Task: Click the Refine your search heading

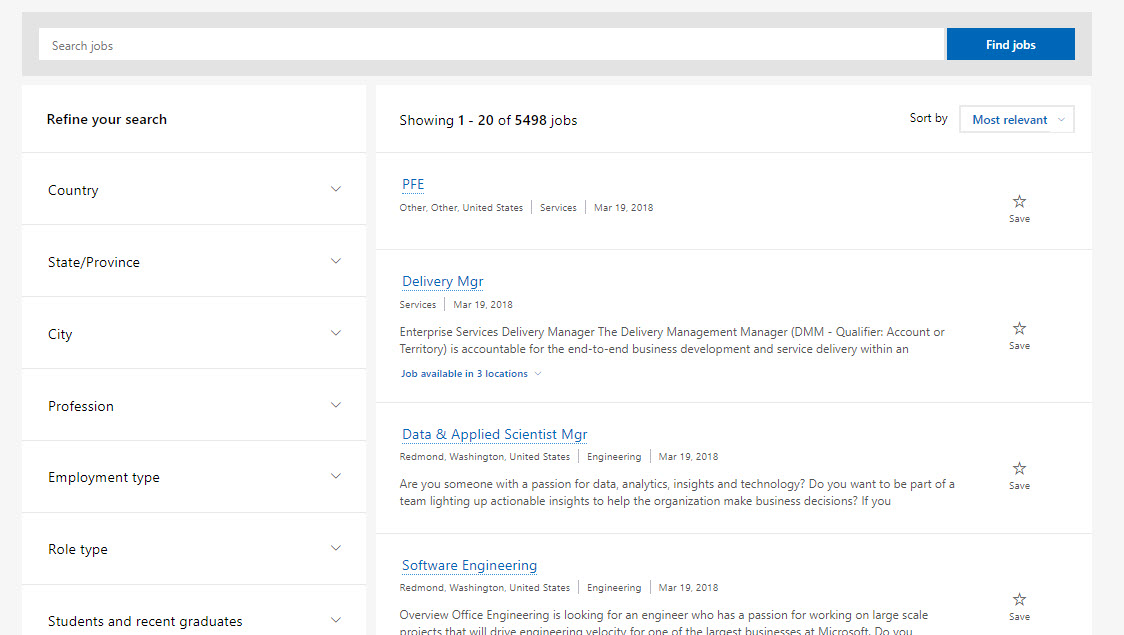Action: [107, 120]
